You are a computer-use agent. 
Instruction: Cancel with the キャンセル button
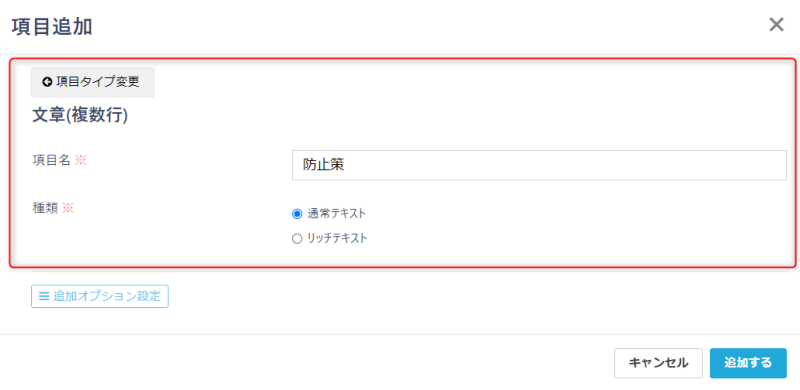click(x=658, y=363)
